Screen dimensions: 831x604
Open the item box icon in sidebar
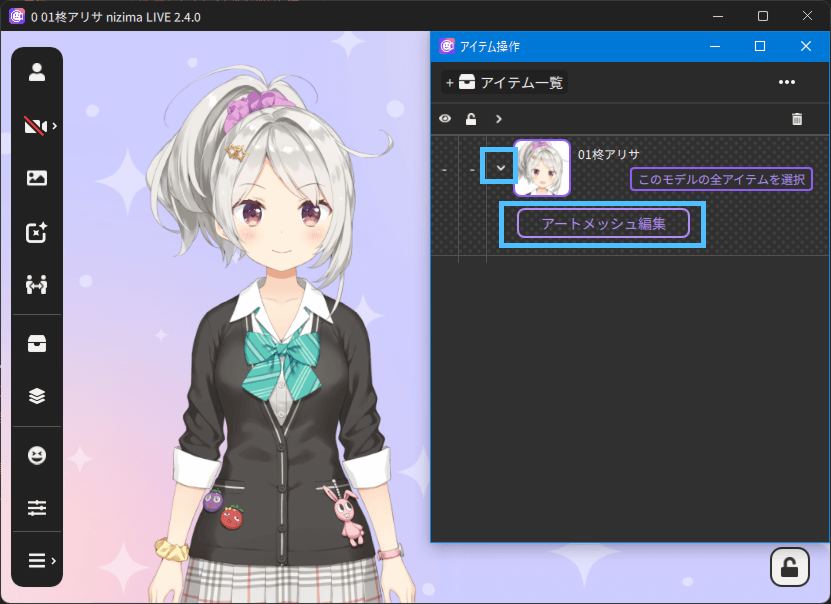37,343
